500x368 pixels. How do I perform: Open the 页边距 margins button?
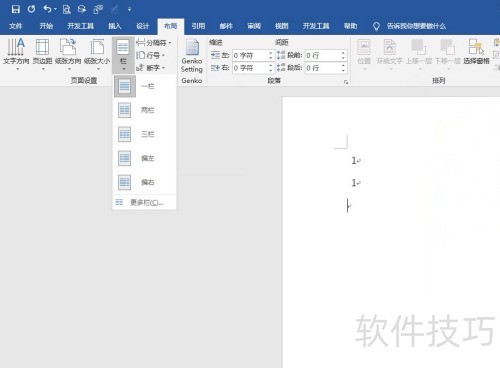(x=43, y=54)
